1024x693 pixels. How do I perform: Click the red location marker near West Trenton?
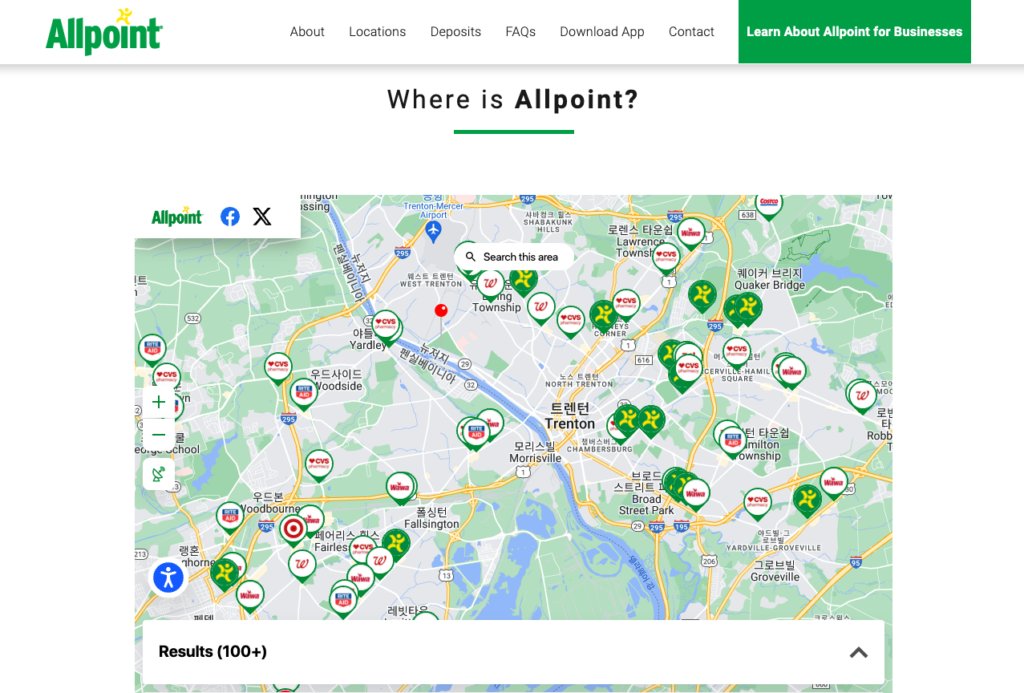441,311
